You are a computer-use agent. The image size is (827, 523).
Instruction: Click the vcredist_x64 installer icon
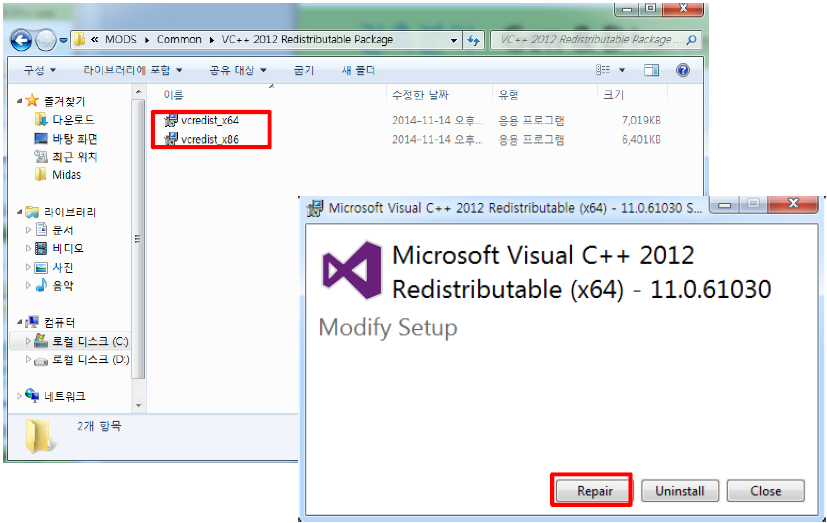click(171, 120)
